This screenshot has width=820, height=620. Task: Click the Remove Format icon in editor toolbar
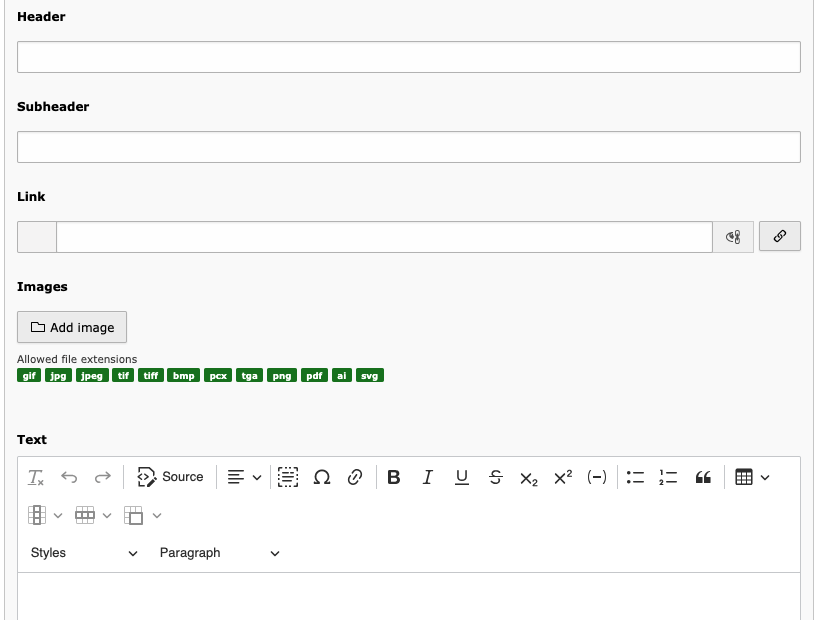click(36, 477)
